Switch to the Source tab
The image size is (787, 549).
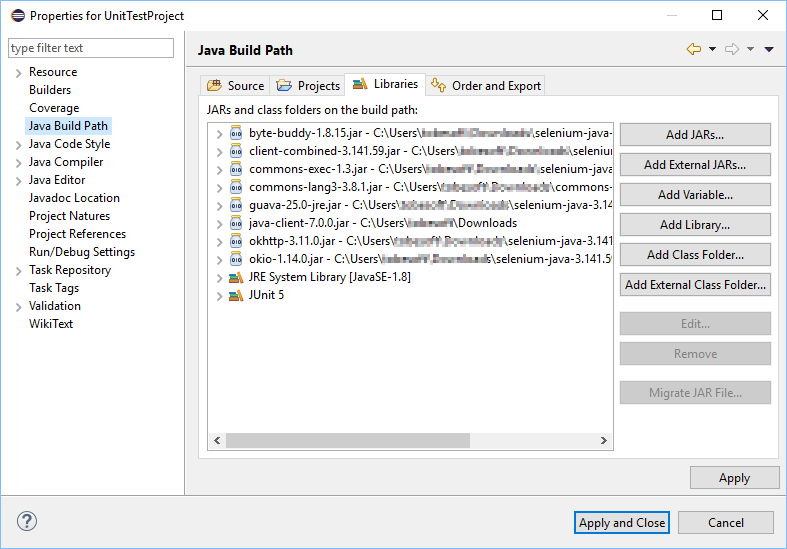click(x=236, y=86)
